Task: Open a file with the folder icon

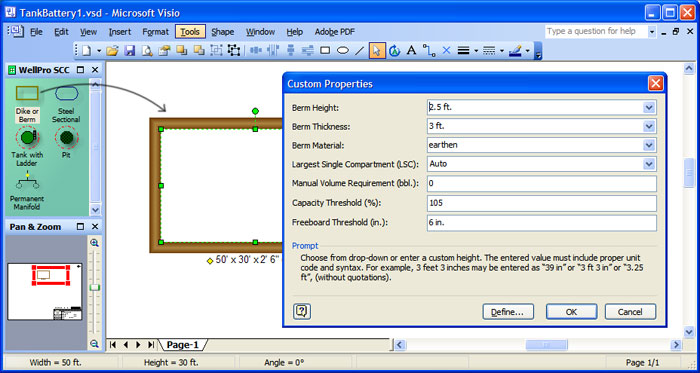Action: point(112,50)
